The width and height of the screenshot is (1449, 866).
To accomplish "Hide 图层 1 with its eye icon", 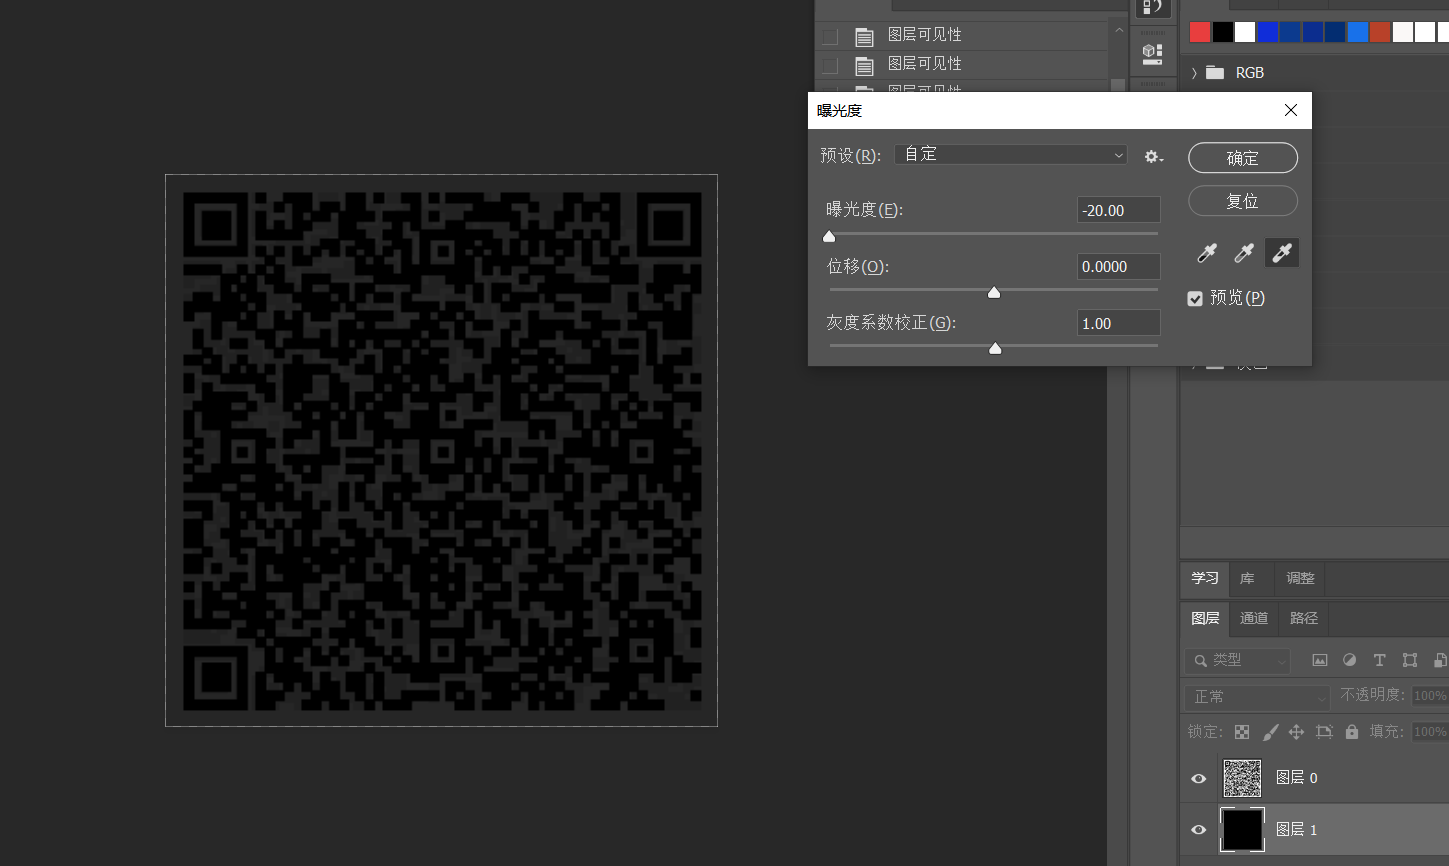I will click(x=1198, y=830).
